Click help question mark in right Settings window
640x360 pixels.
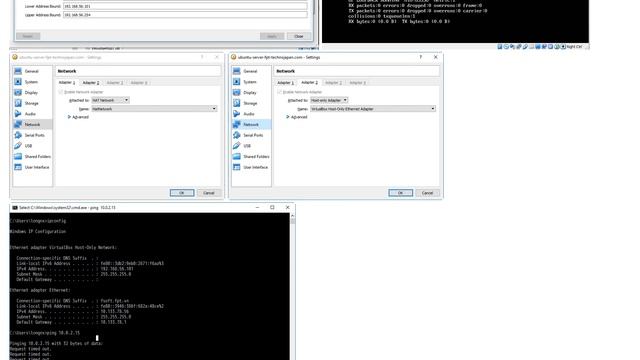(420, 57)
